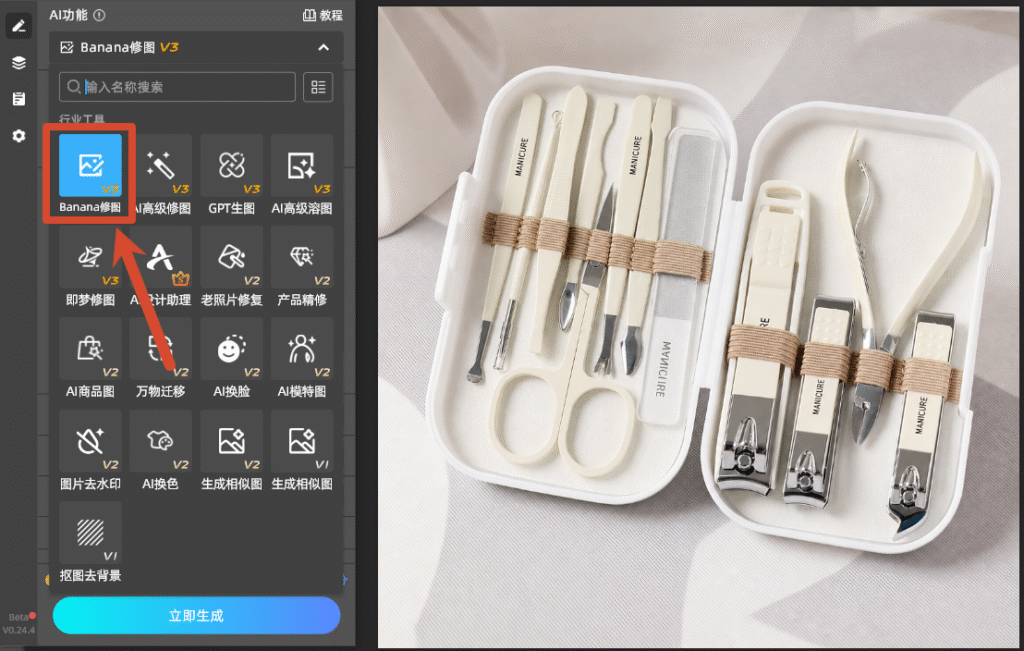Open the settings gear in sidebar
The image size is (1024, 651).
[19, 136]
